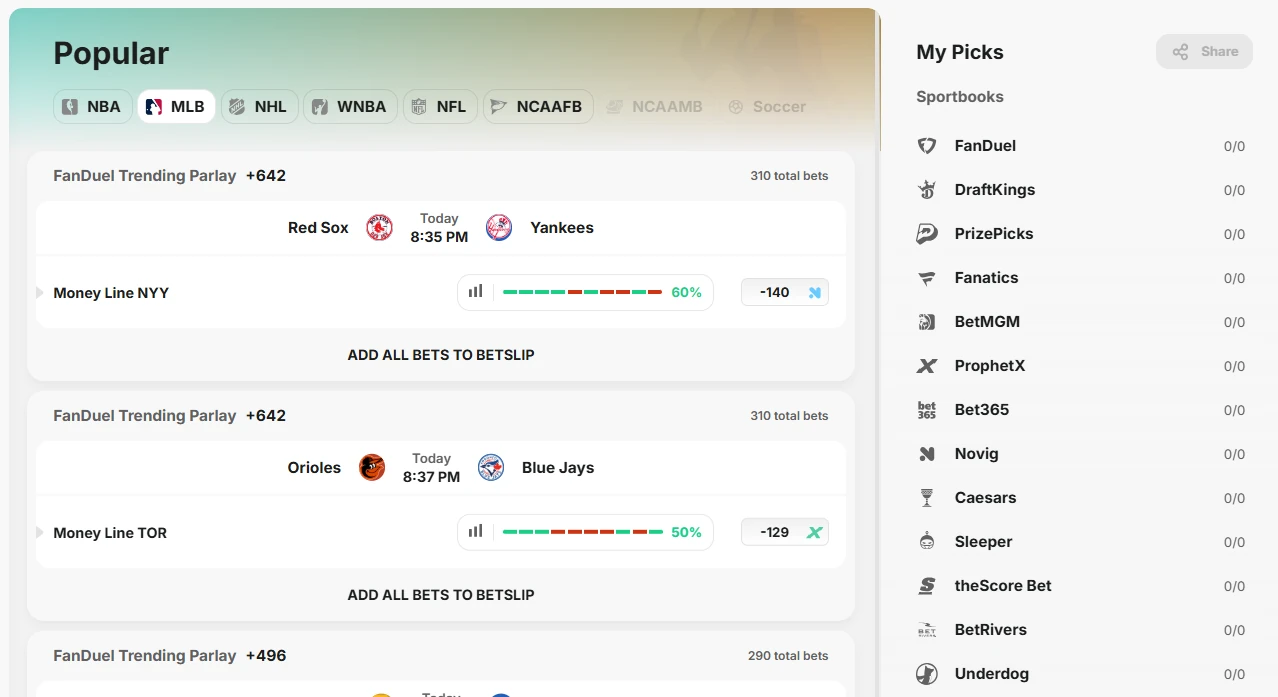1278x697 pixels.
Task: Click the "Money Line NYY" label
Action: tap(111, 293)
